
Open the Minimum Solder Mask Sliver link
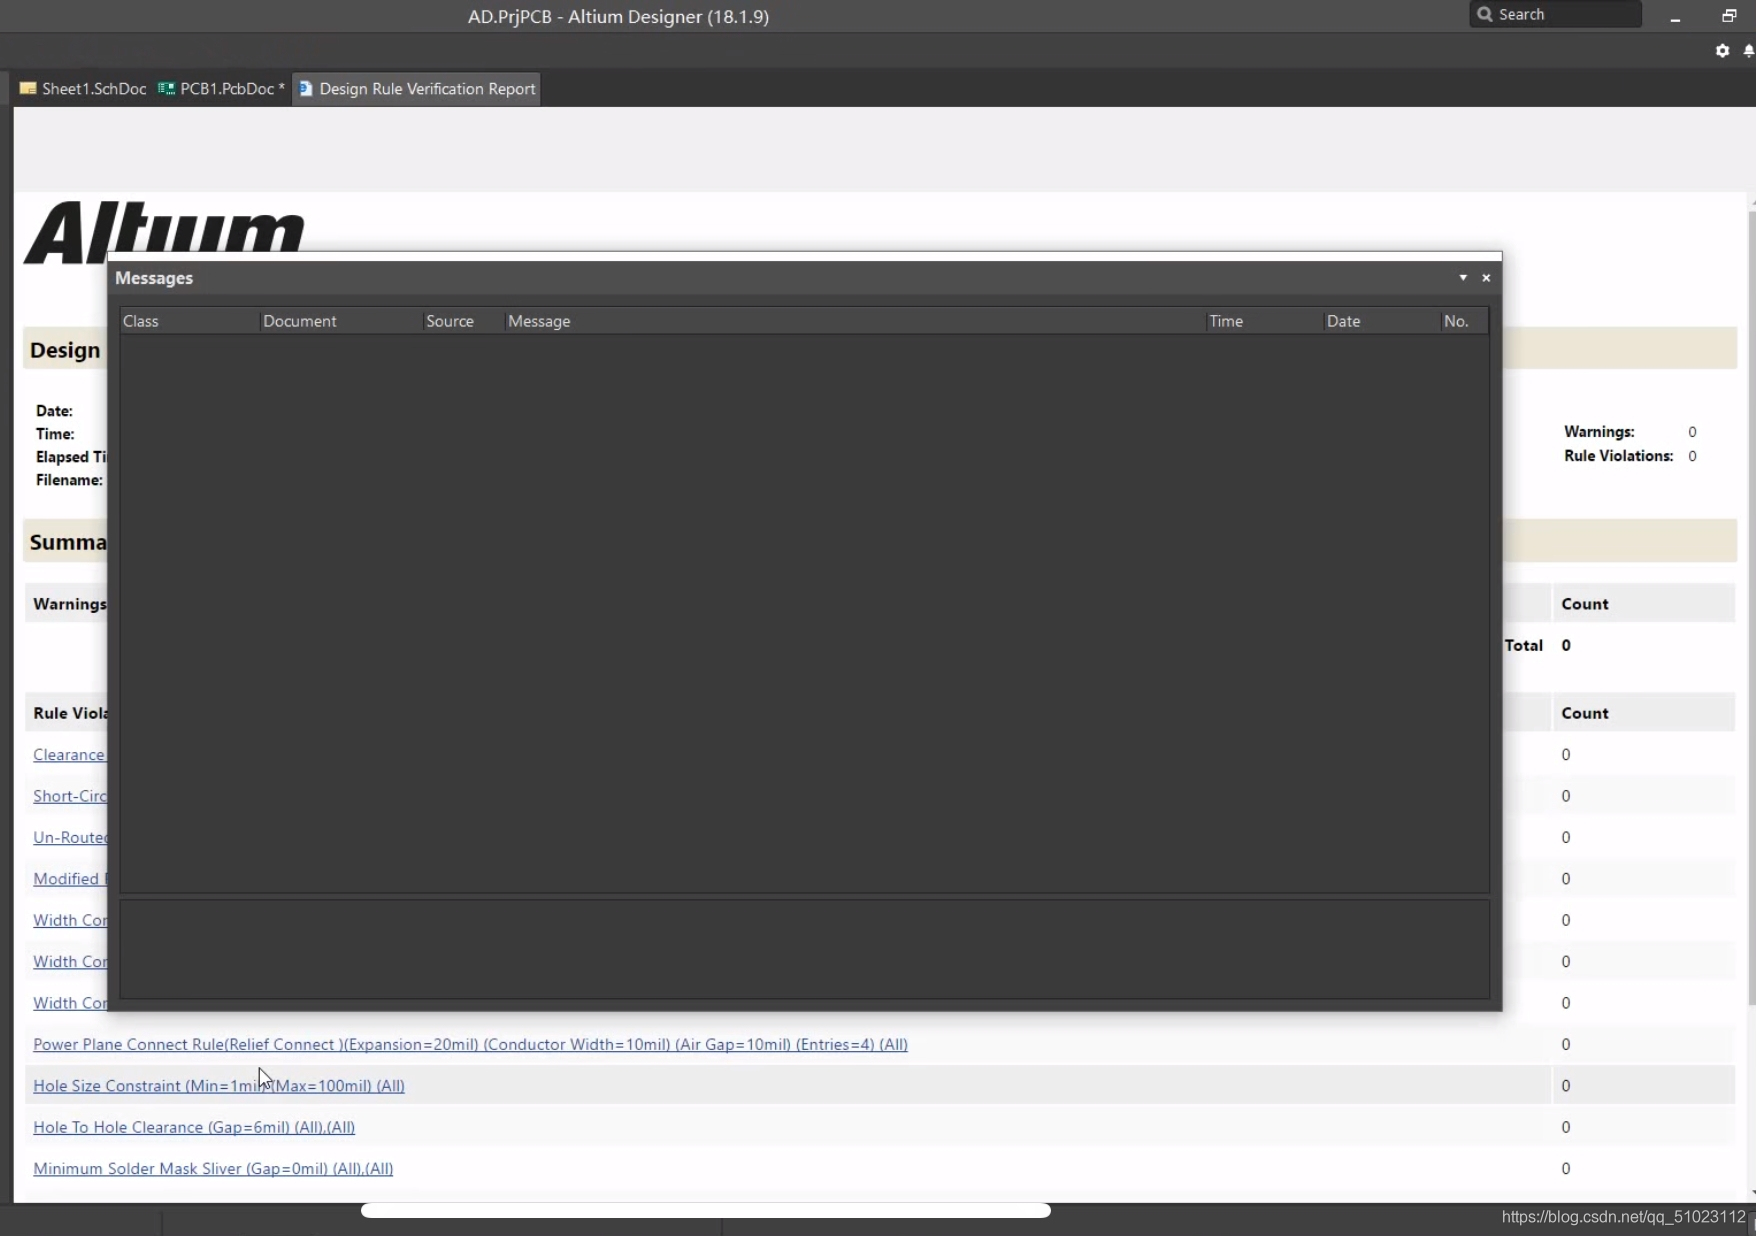(x=213, y=1168)
